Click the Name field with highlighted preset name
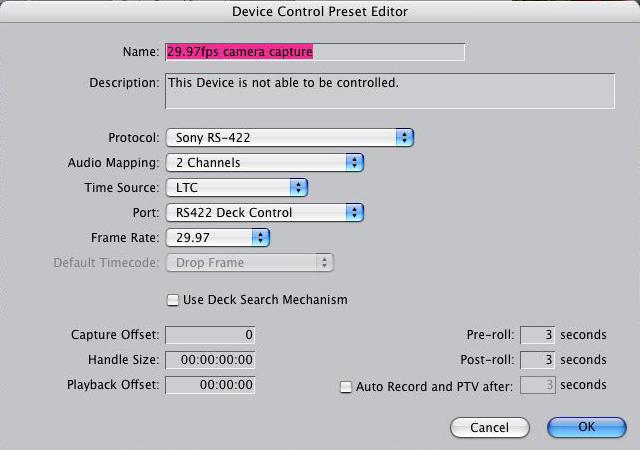This screenshot has width=640, height=450. point(315,52)
